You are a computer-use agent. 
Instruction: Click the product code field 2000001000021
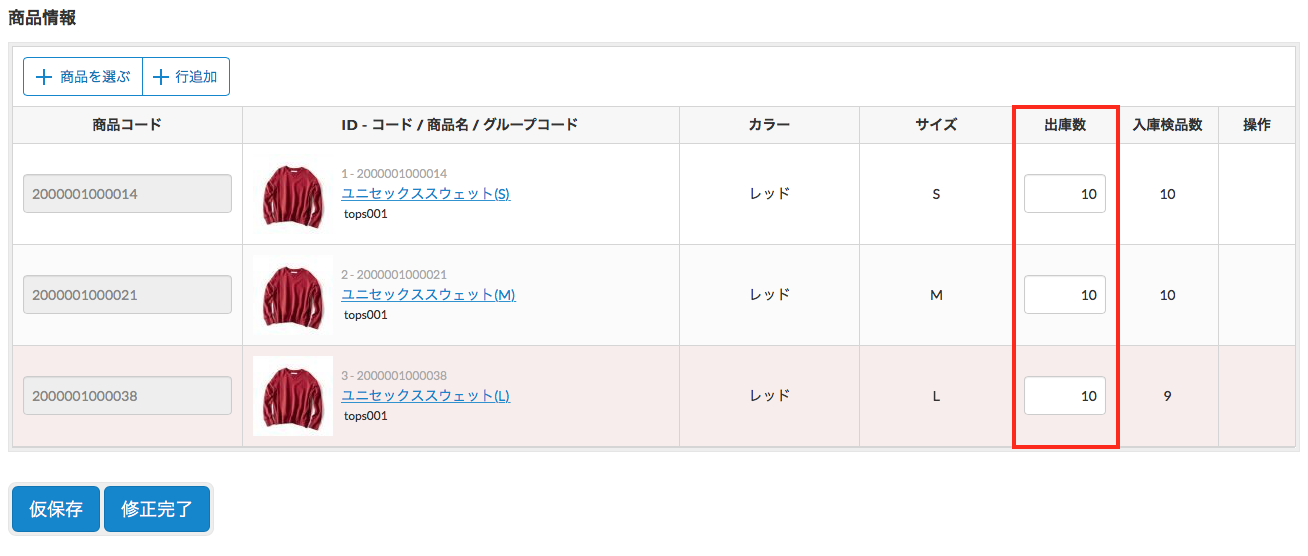pyautogui.click(x=128, y=295)
